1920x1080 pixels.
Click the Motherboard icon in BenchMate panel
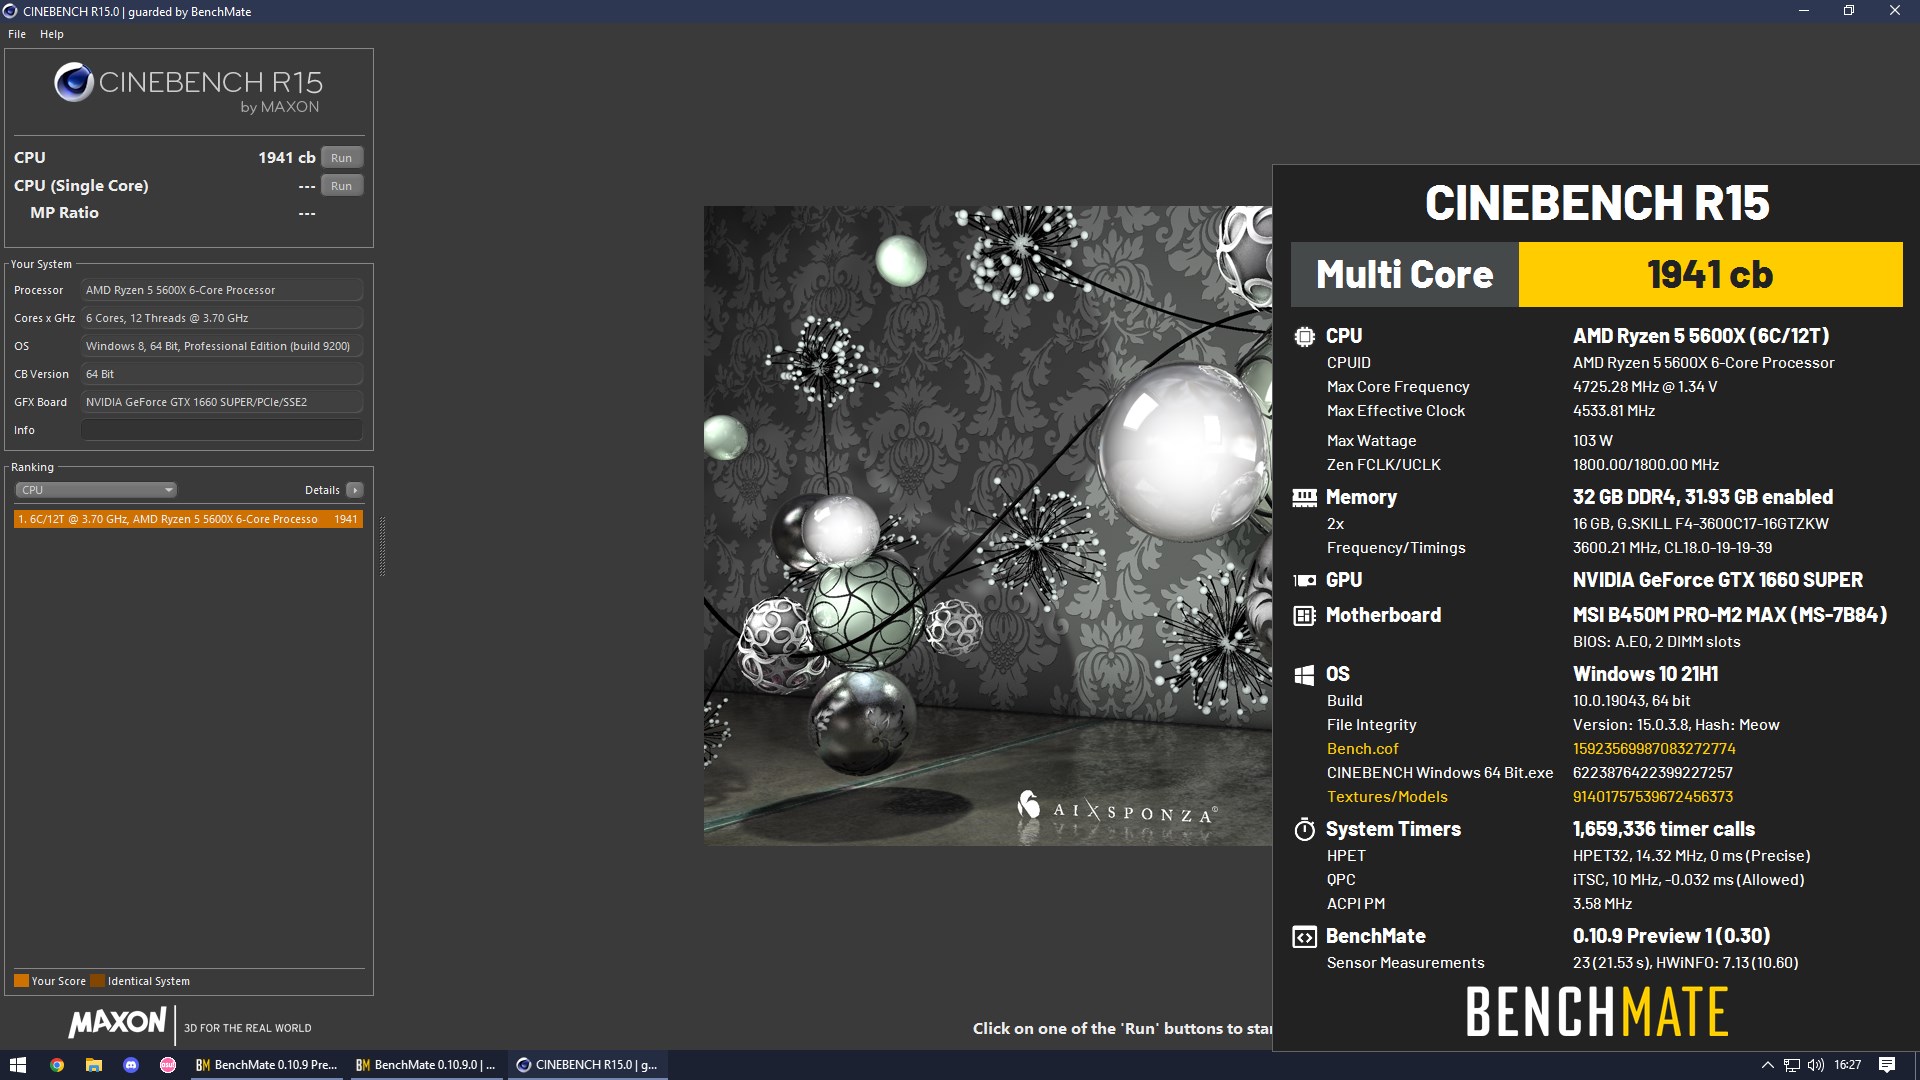[1304, 616]
